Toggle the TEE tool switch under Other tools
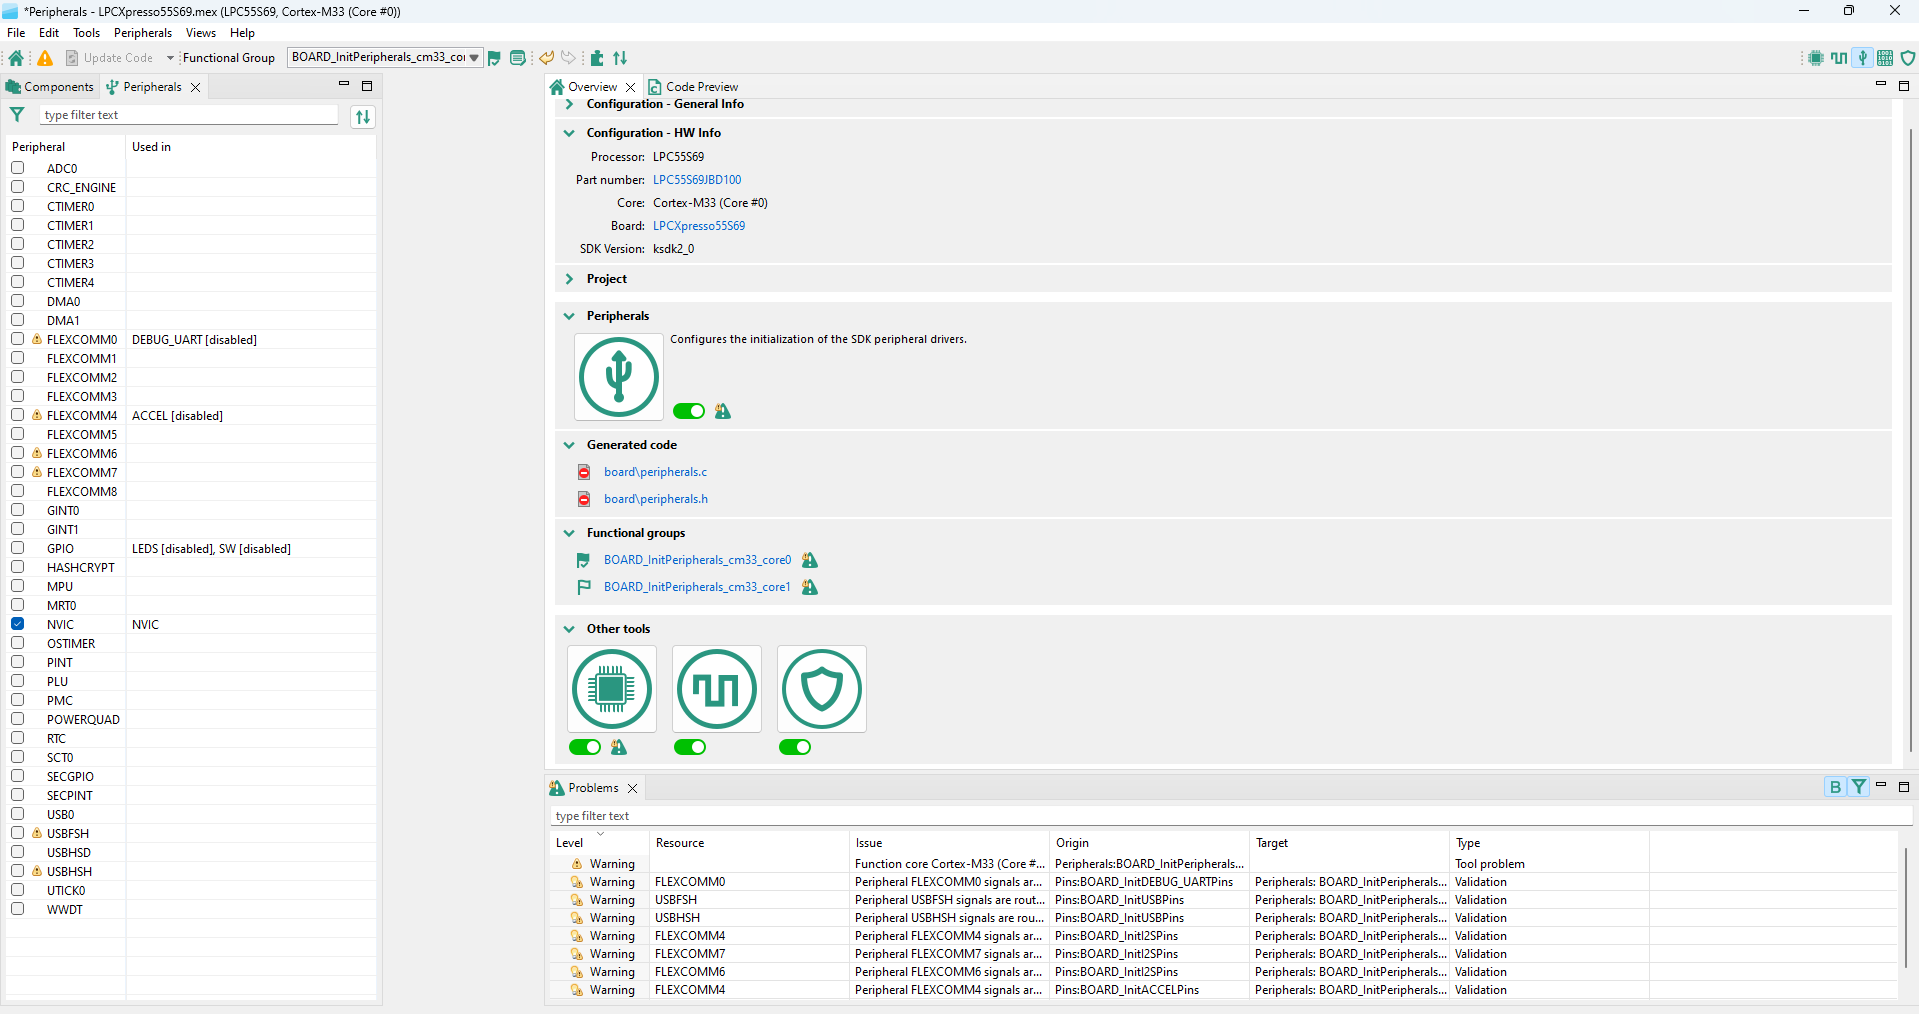The width and height of the screenshot is (1919, 1014). (795, 747)
